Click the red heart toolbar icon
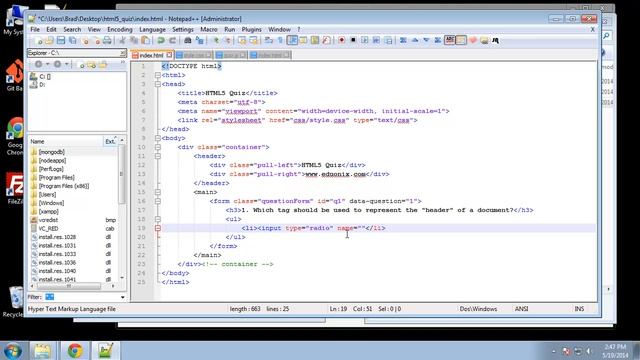Image resolution: width=640 pixels, height=360 pixels. pyautogui.click(x=473, y=40)
